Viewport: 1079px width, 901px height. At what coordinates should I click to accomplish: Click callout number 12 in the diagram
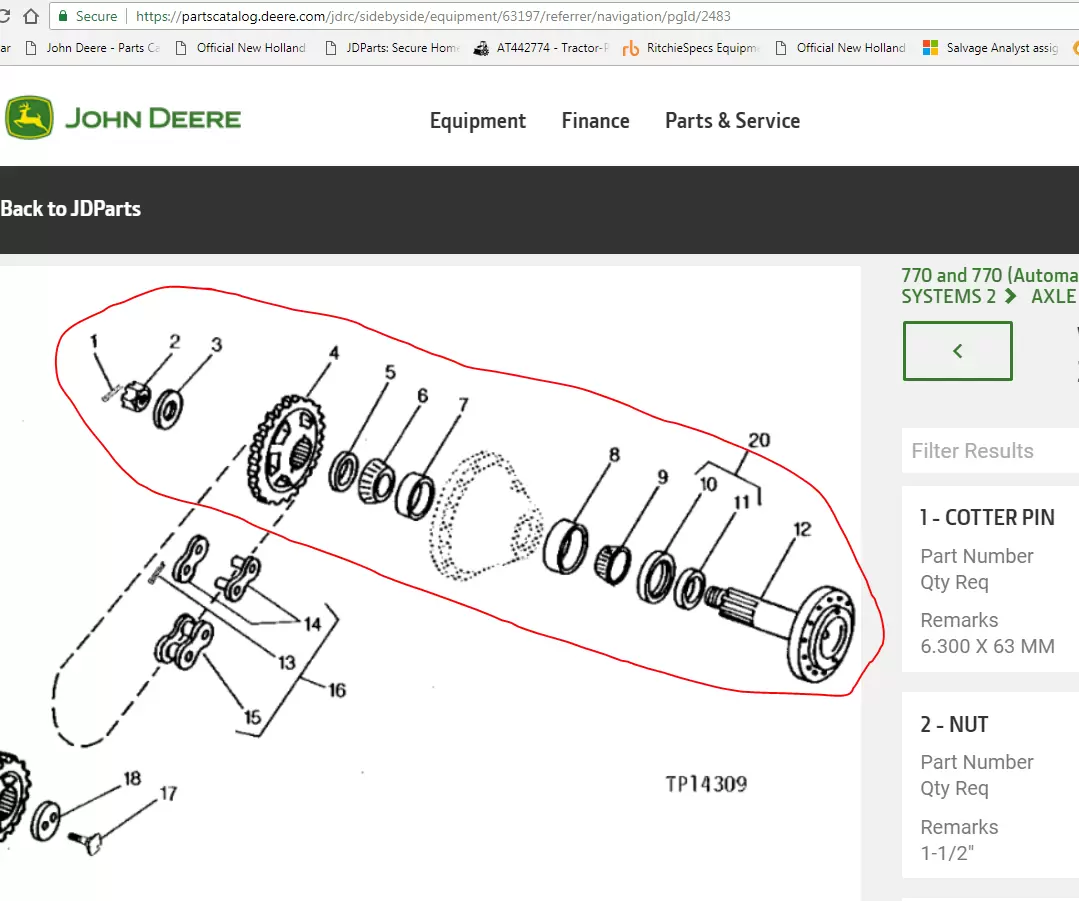802,529
